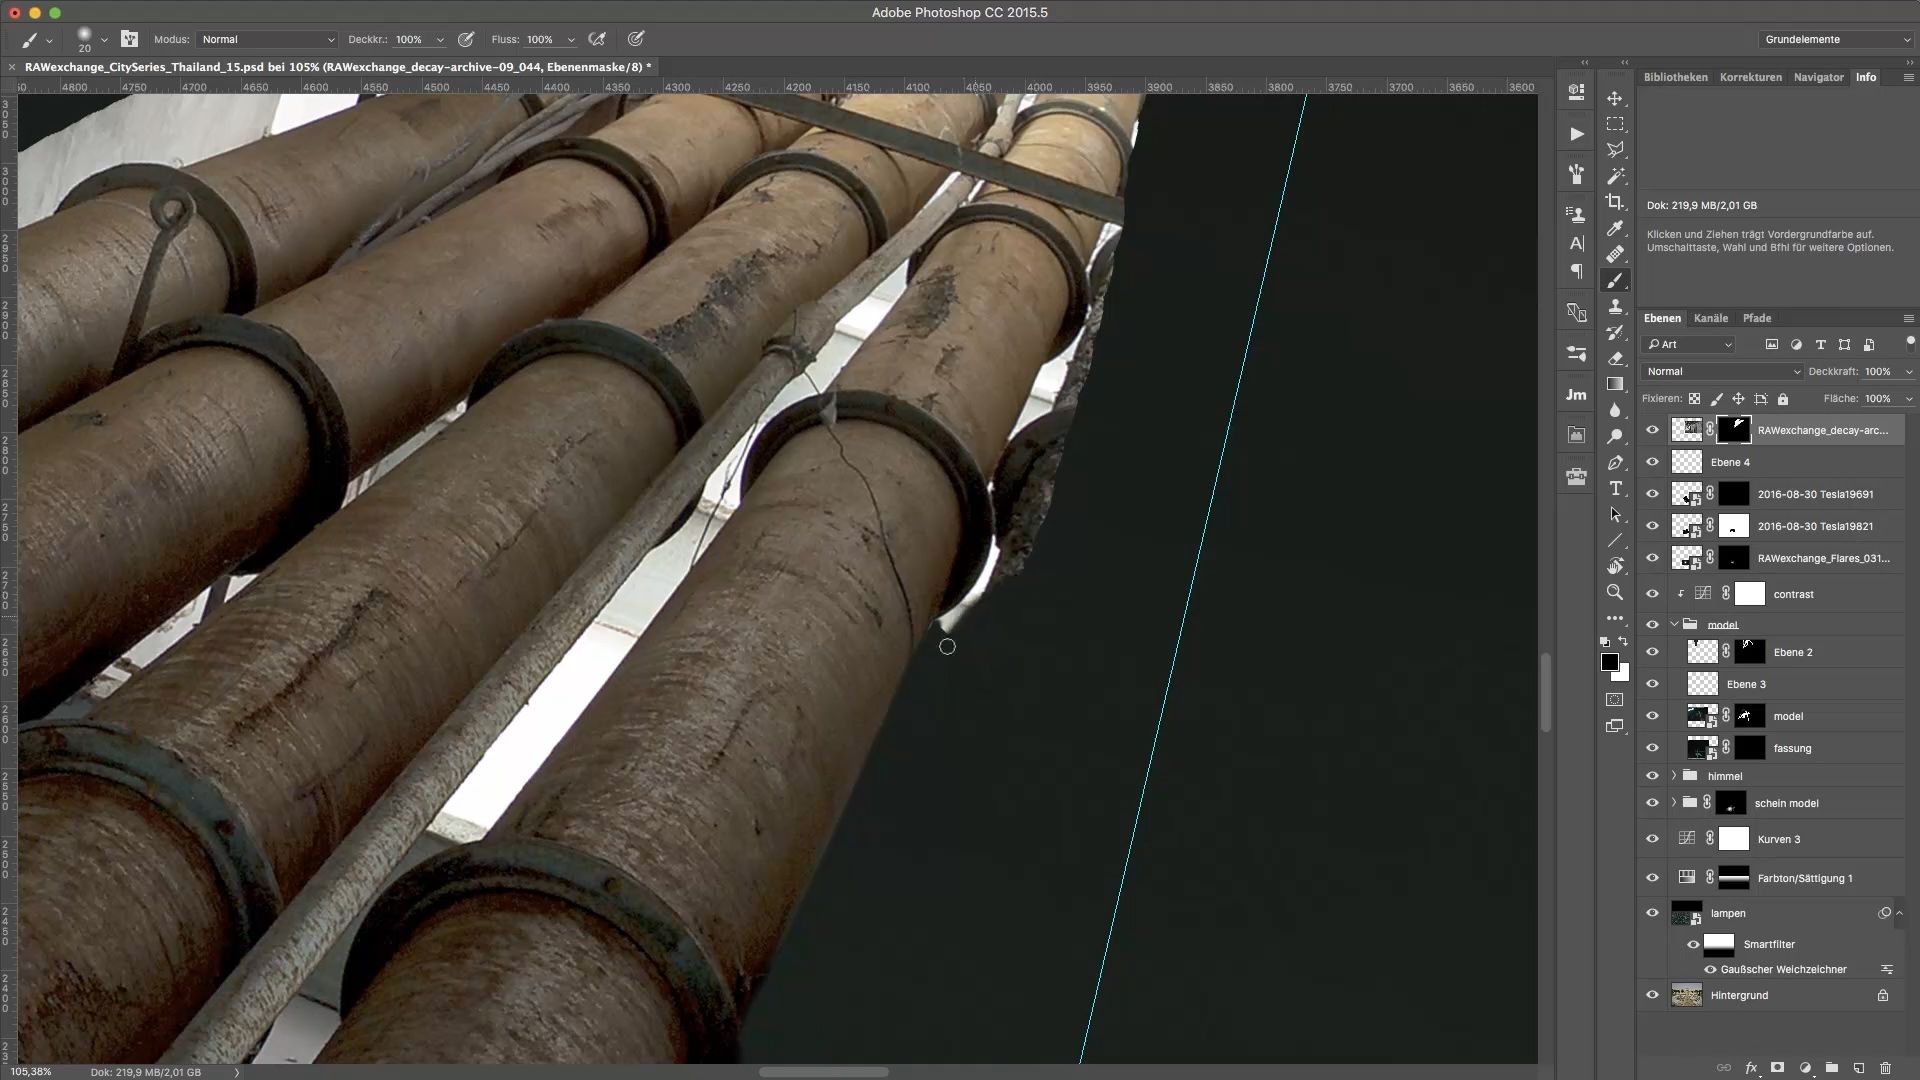Image resolution: width=1920 pixels, height=1080 pixels.
Task: Hide the Hintergrund layer
Action: (1652, 995)
